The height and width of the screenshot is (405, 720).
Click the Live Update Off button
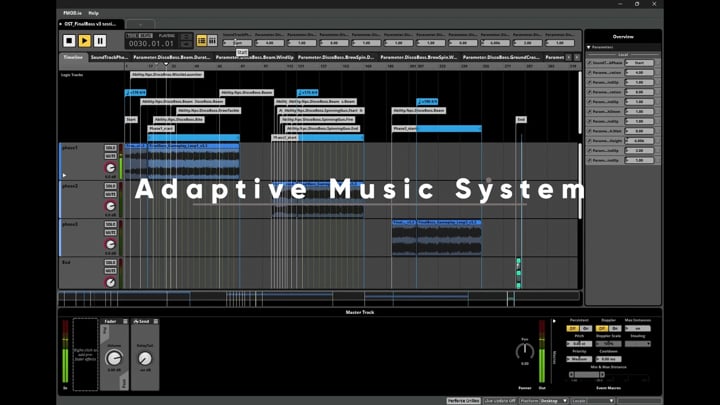click(x=499, y=400)
